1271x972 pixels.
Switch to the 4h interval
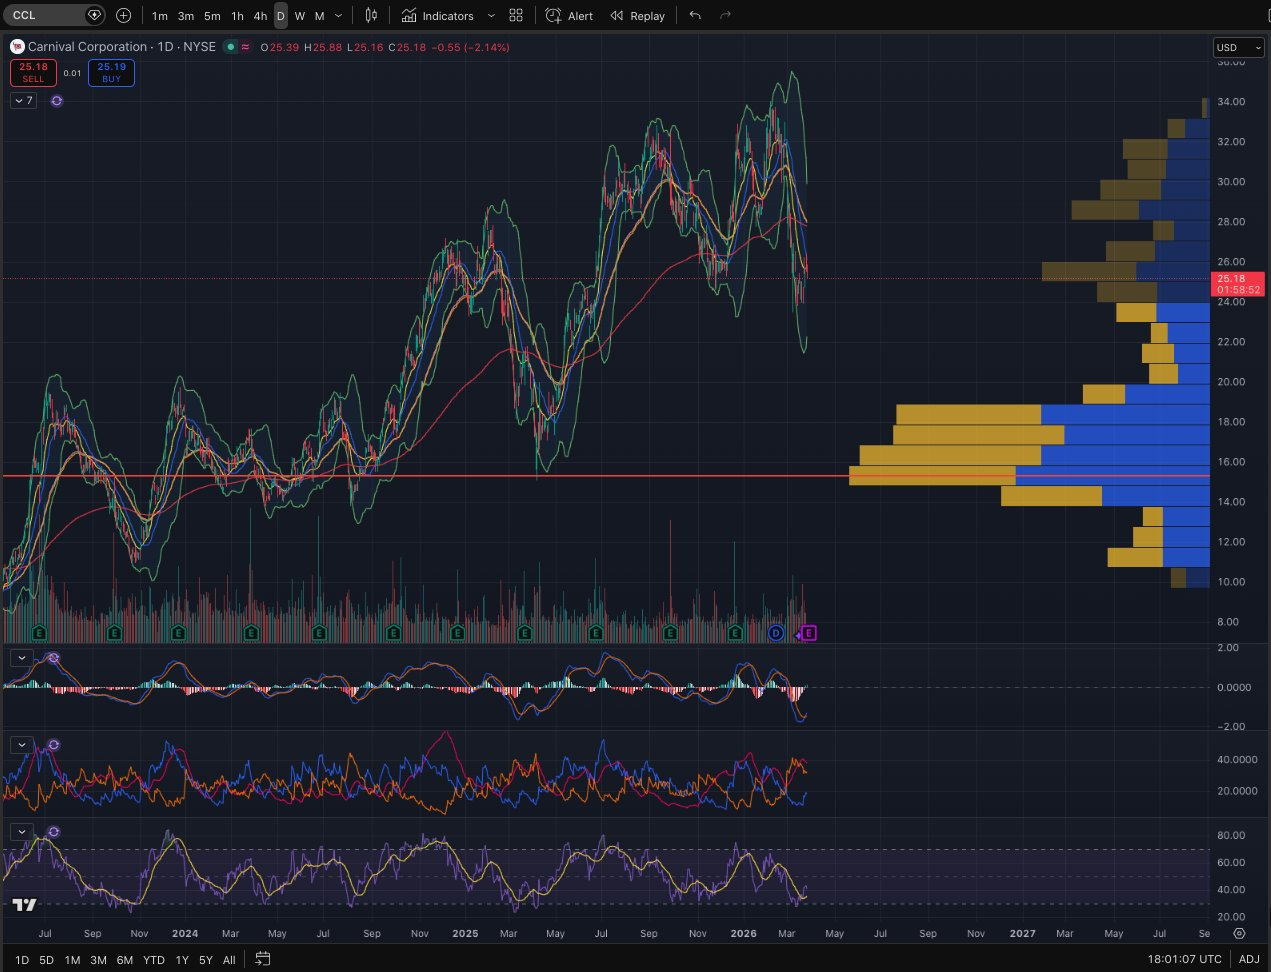tap(260, 16)
